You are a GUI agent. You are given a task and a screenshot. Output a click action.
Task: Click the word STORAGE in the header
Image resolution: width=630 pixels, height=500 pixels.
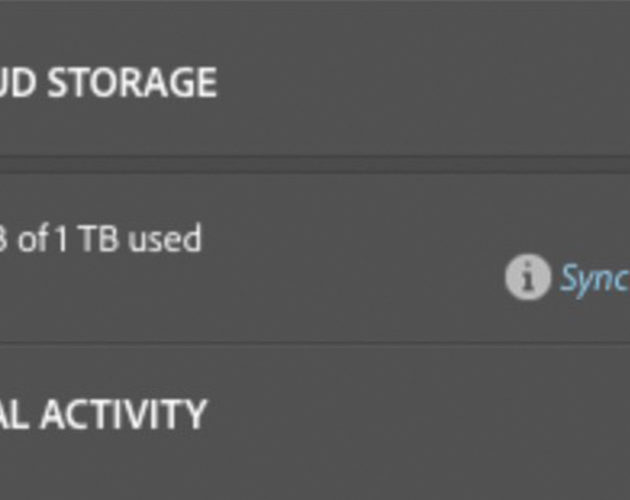tap(133, 82)
